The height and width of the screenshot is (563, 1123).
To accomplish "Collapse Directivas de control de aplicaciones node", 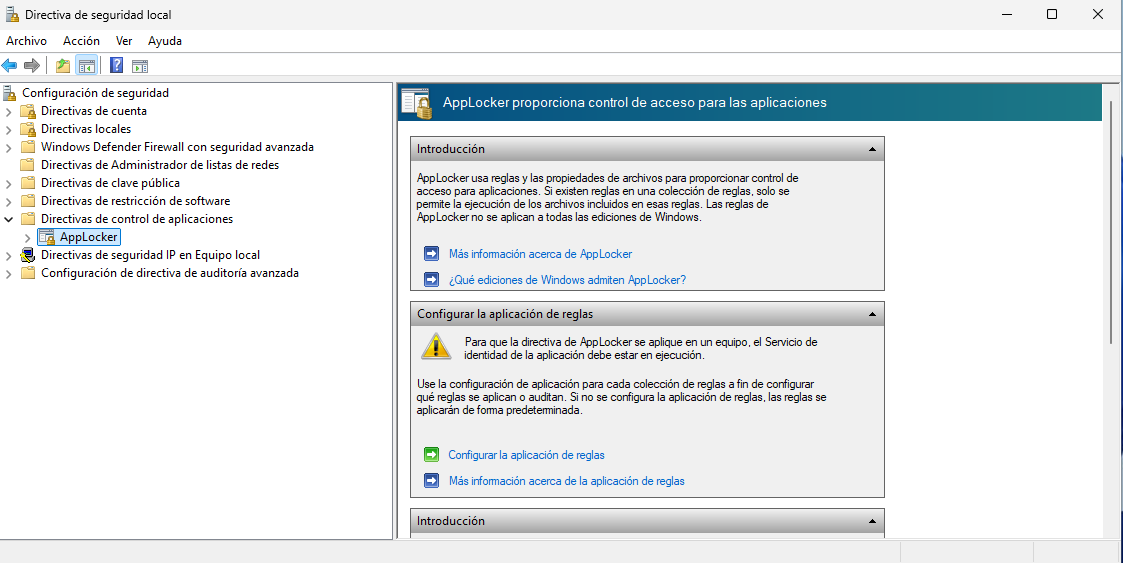I will pyautogui.click(x=9, y=219).
